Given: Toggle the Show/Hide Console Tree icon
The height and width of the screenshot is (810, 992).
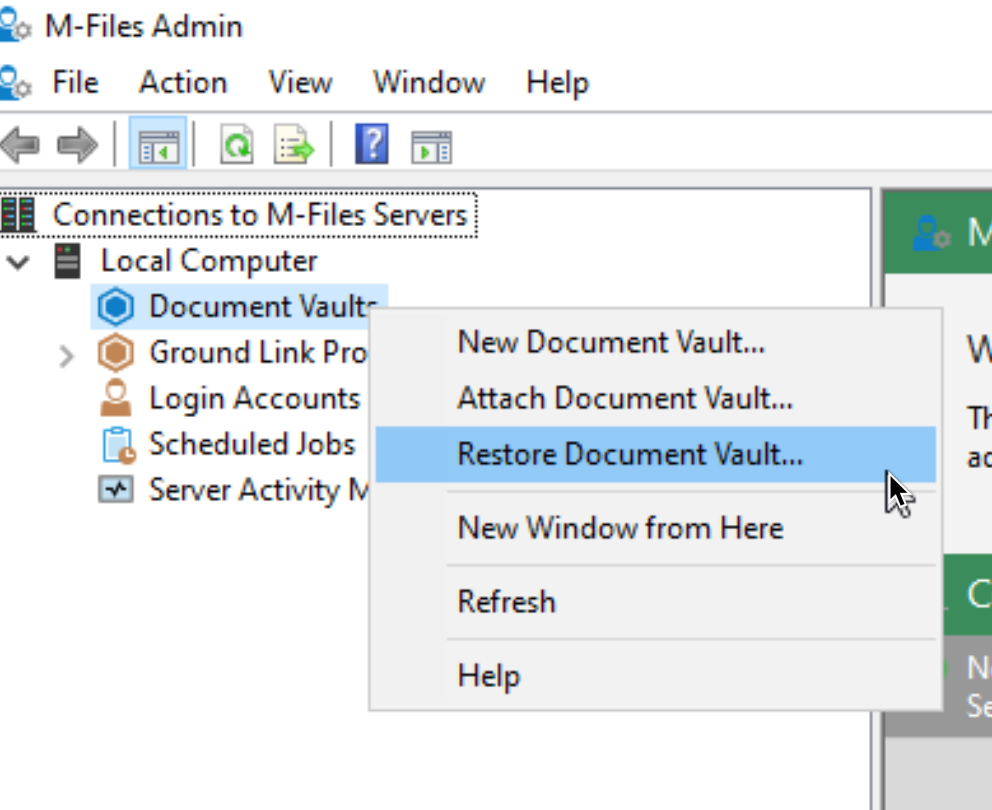Looking at the screenshot, I should point(158,145).
